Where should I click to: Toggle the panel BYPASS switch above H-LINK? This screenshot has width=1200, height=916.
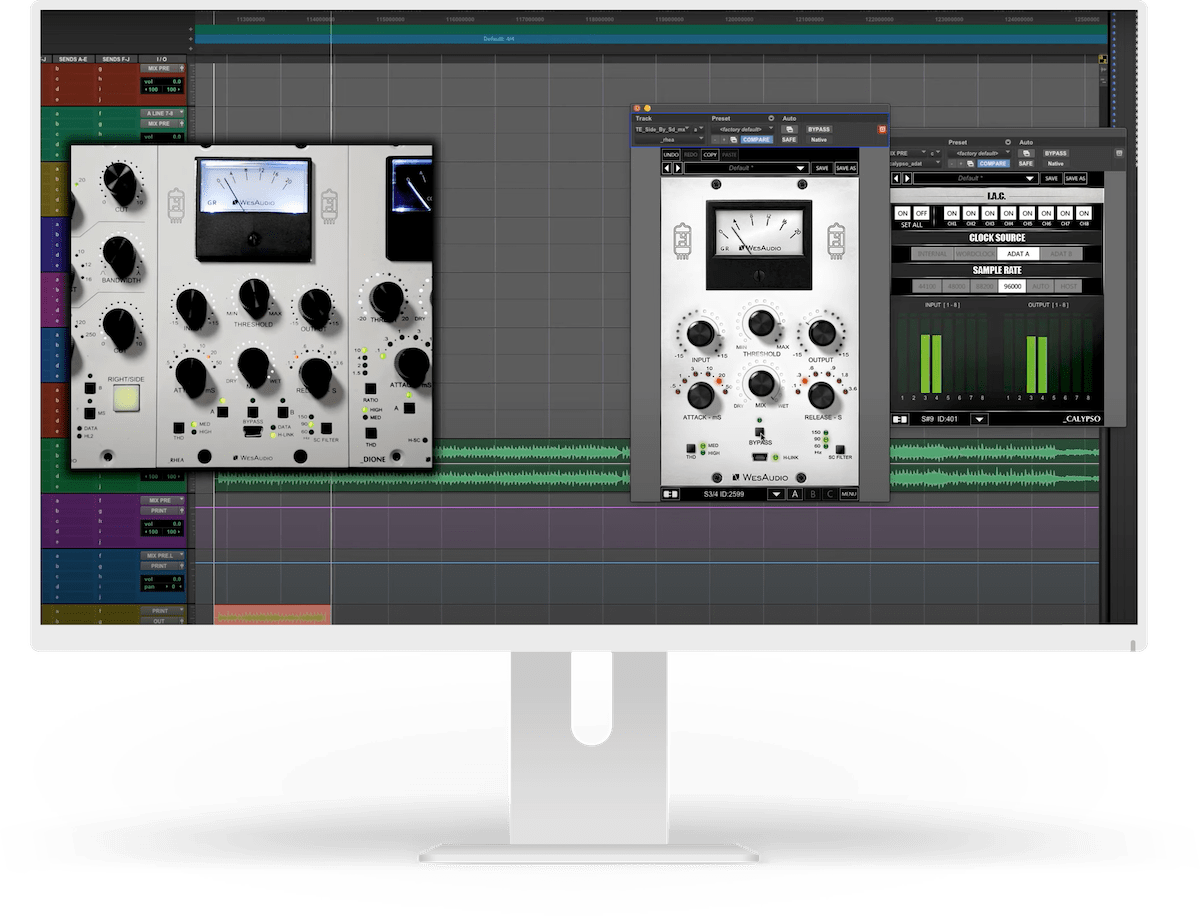[759, 431]
